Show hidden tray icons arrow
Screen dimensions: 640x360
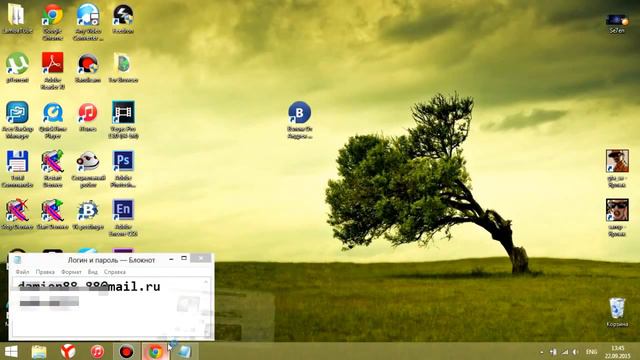tap(542, 352)
